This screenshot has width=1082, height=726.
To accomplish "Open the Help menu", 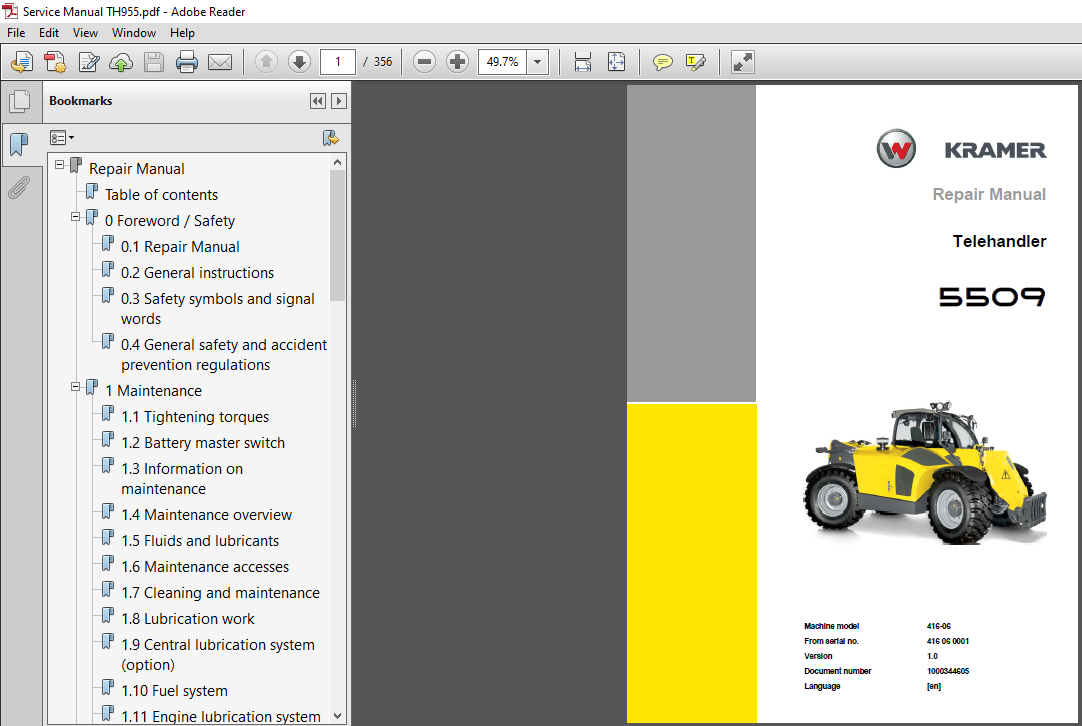I will click(182, 32).
